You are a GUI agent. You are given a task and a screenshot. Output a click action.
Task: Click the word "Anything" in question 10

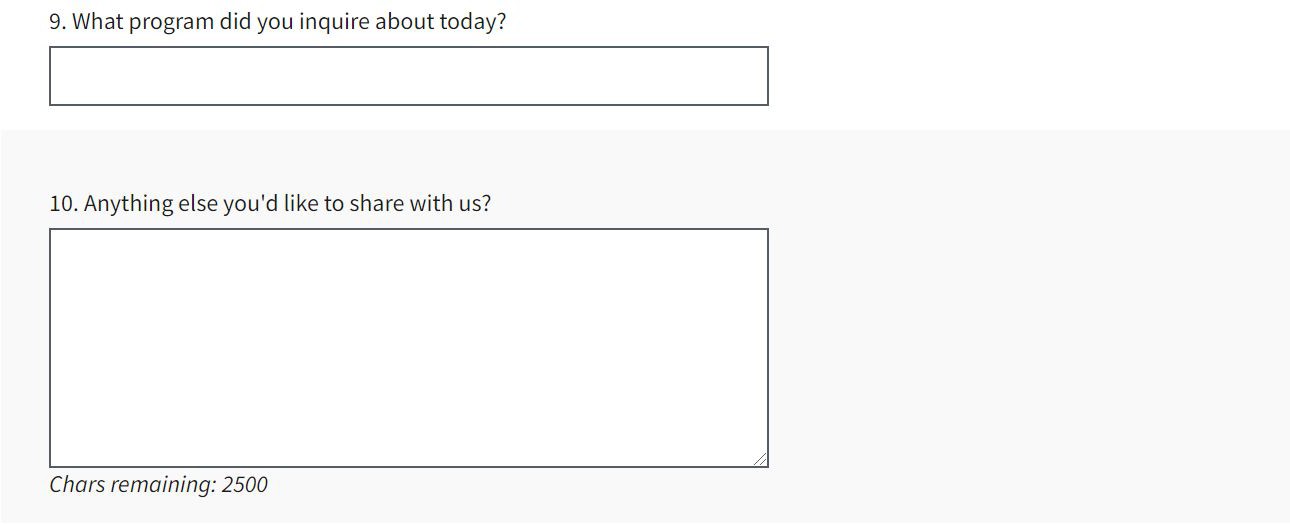(x=128, y=204)
